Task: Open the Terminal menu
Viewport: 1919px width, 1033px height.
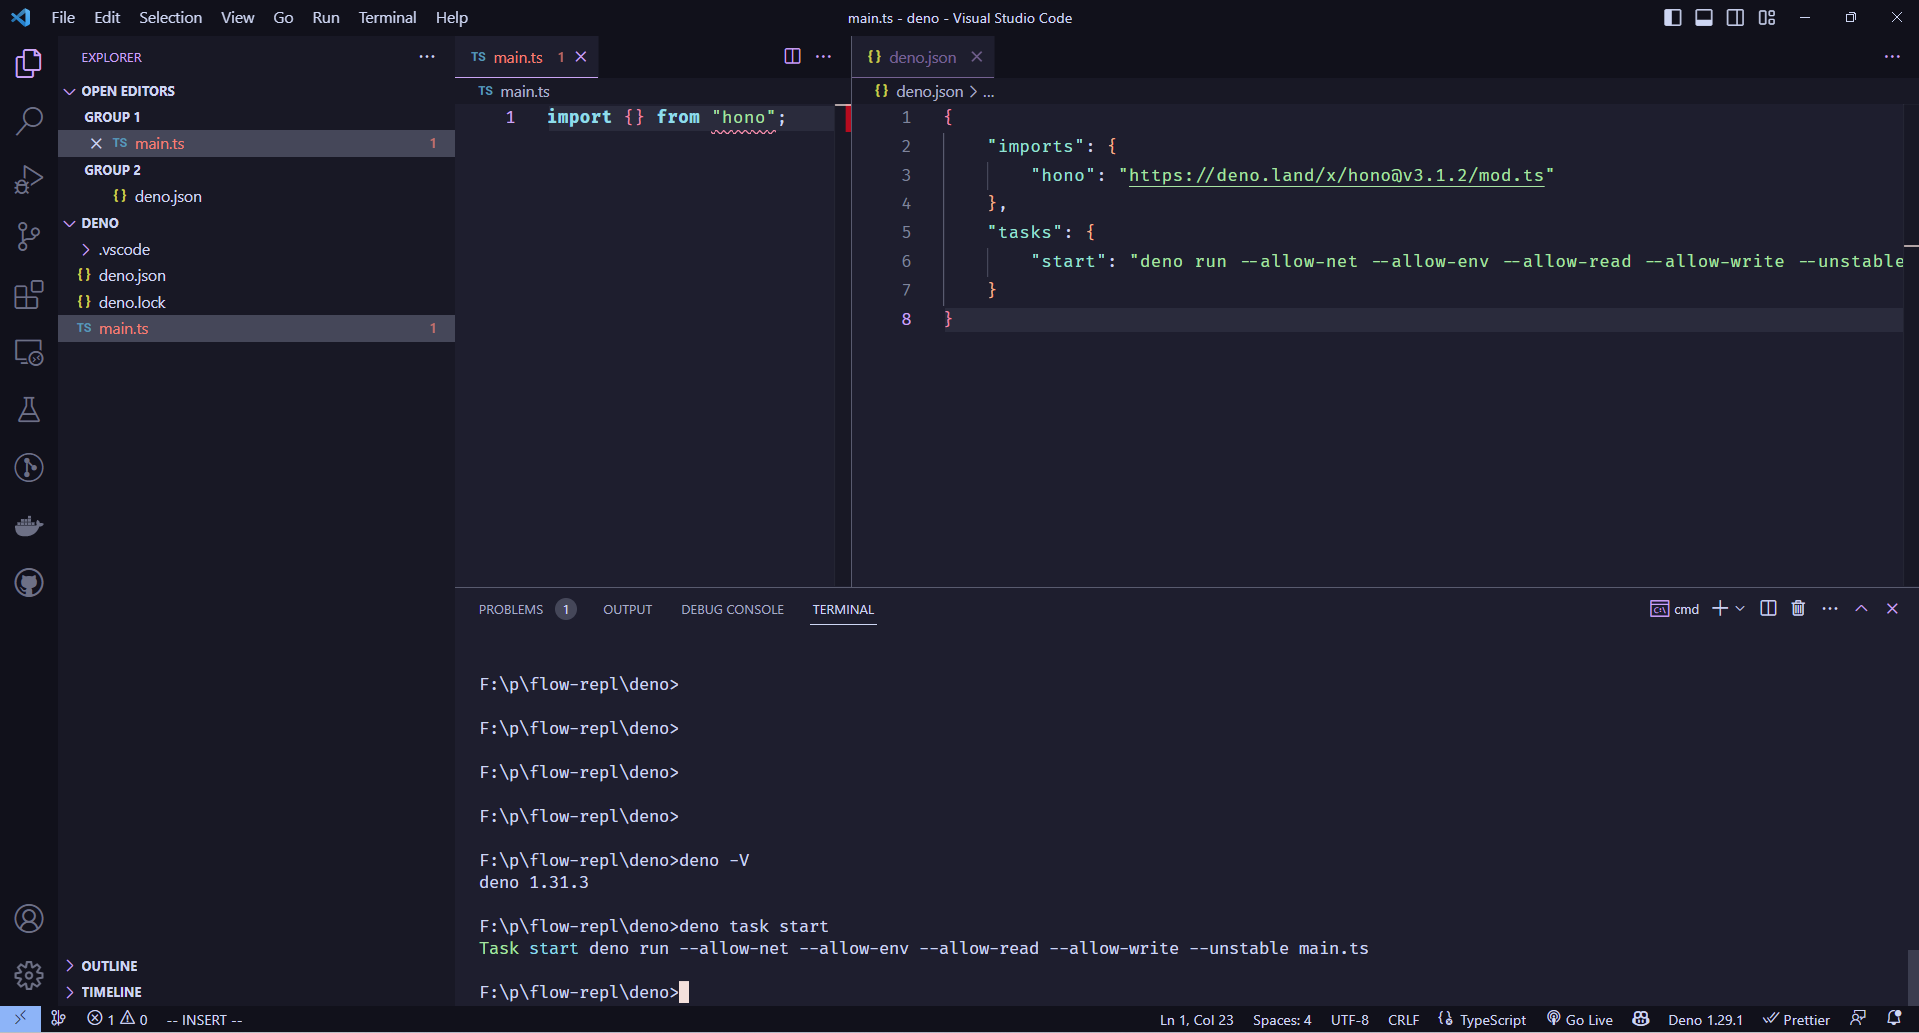Action: [x=386, y=17]
